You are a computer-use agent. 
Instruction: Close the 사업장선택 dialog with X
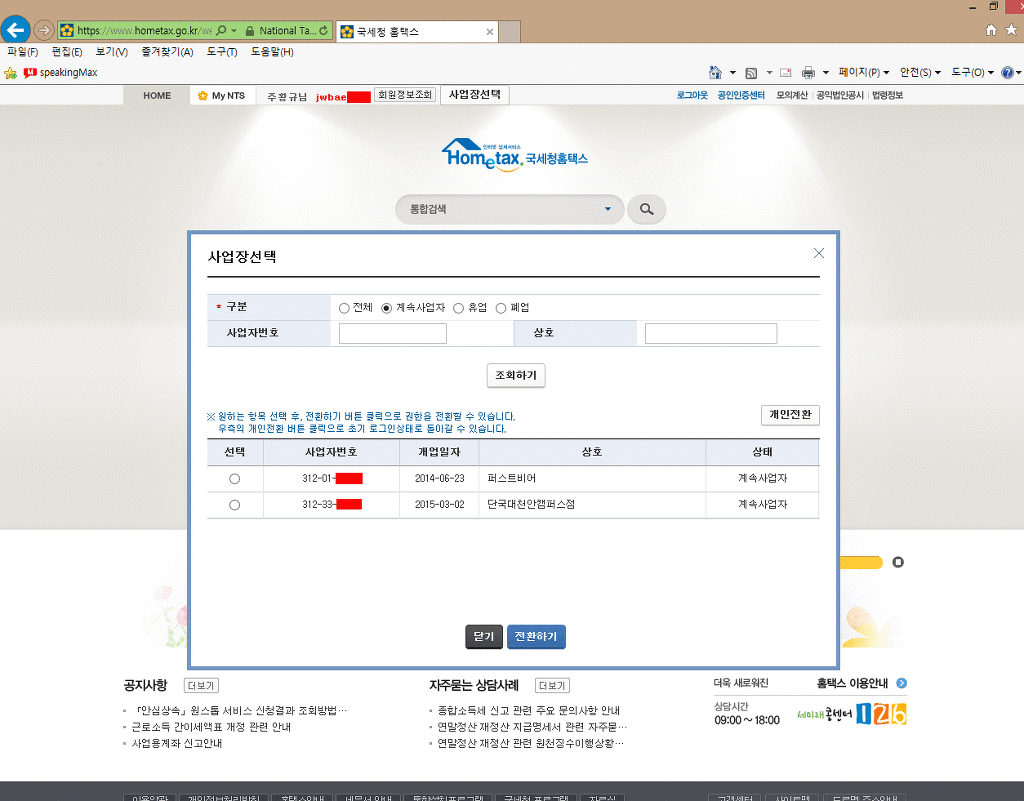click(818, 253)
